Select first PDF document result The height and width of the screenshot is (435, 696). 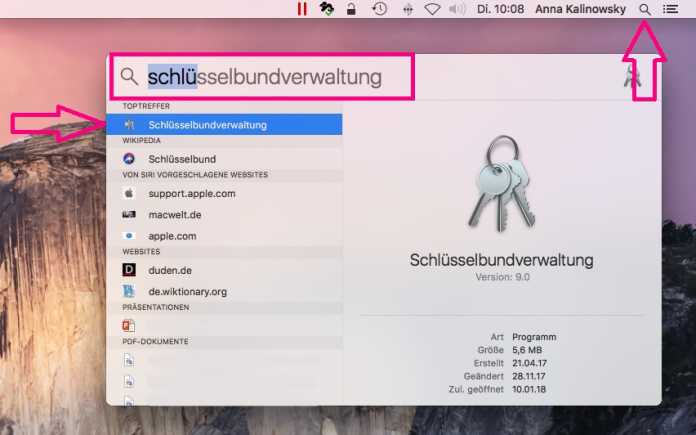(224, 360)
